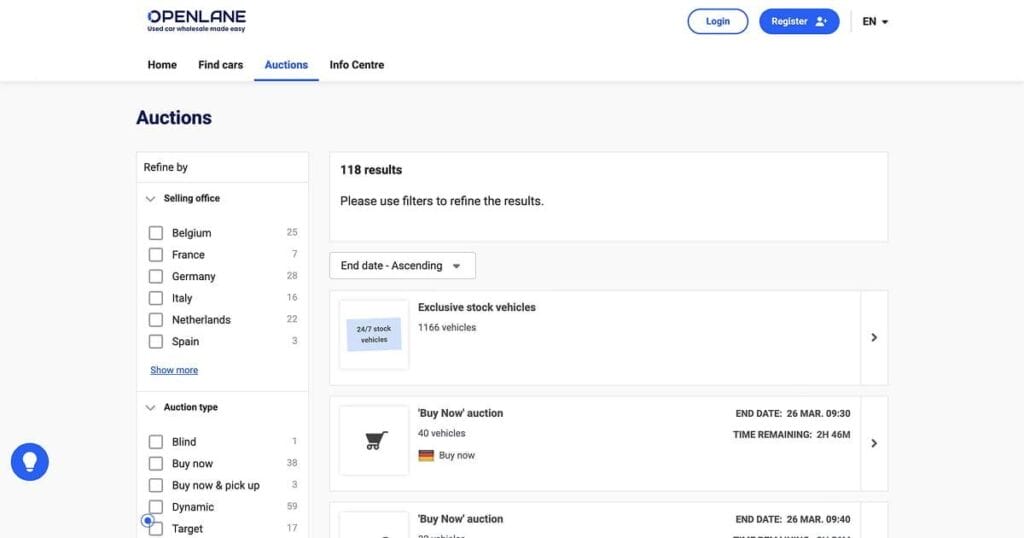Collapse the Auction type section

(x=151, y=408)
